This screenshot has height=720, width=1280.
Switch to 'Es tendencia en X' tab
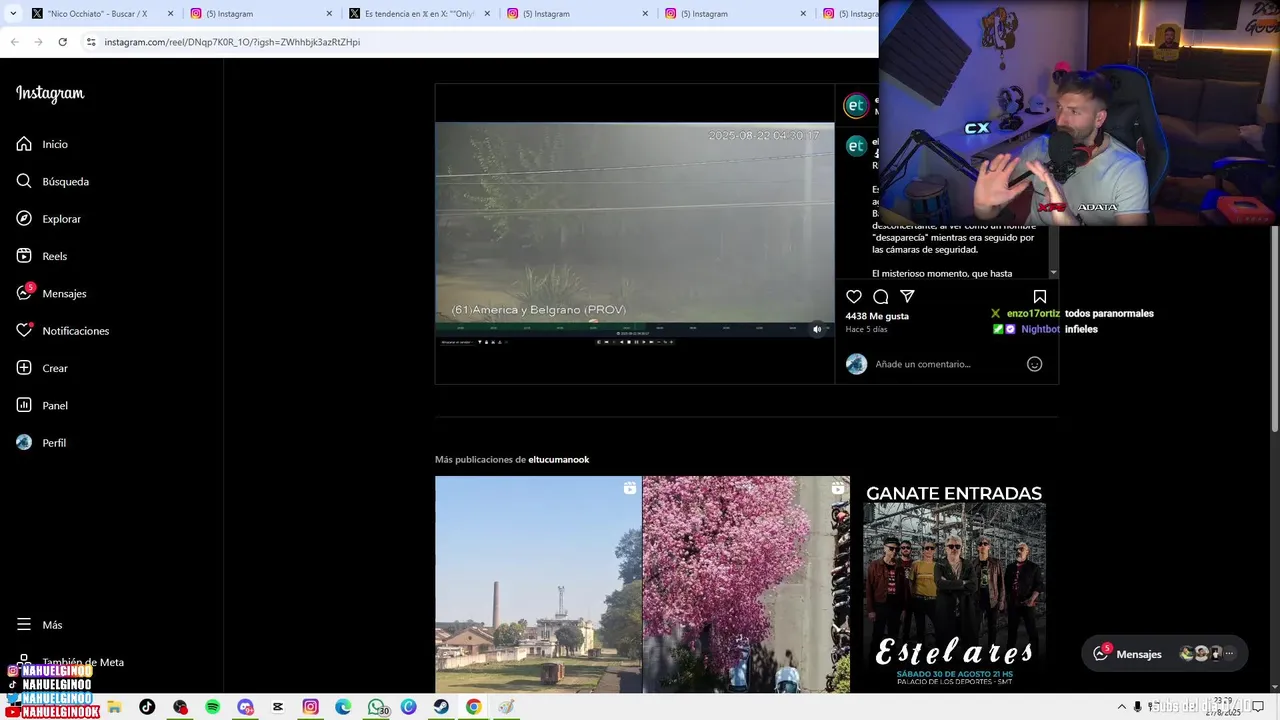[x=419, y=14]
